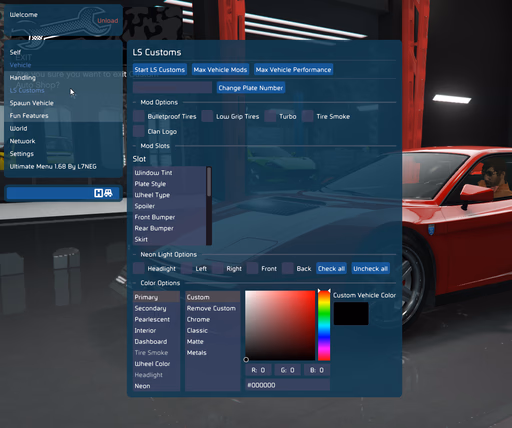Screen dimensions: 512x428
Task: Collapse the Mod Options section
Action: (159, 102)
